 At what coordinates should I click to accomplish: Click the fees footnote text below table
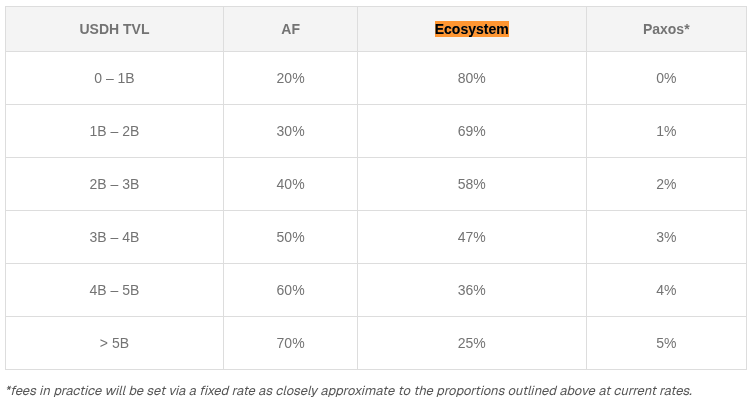(x=348, y=391)
